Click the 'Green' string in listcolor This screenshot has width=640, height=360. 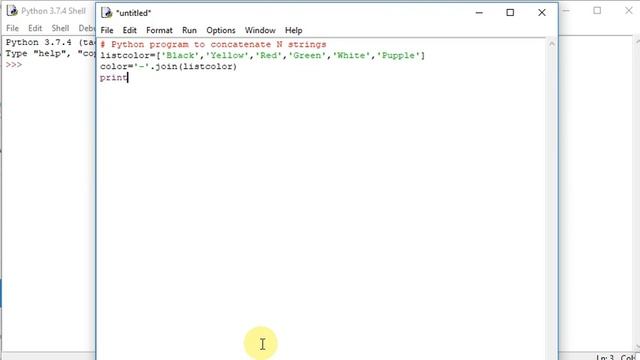[x=307, y=56]
